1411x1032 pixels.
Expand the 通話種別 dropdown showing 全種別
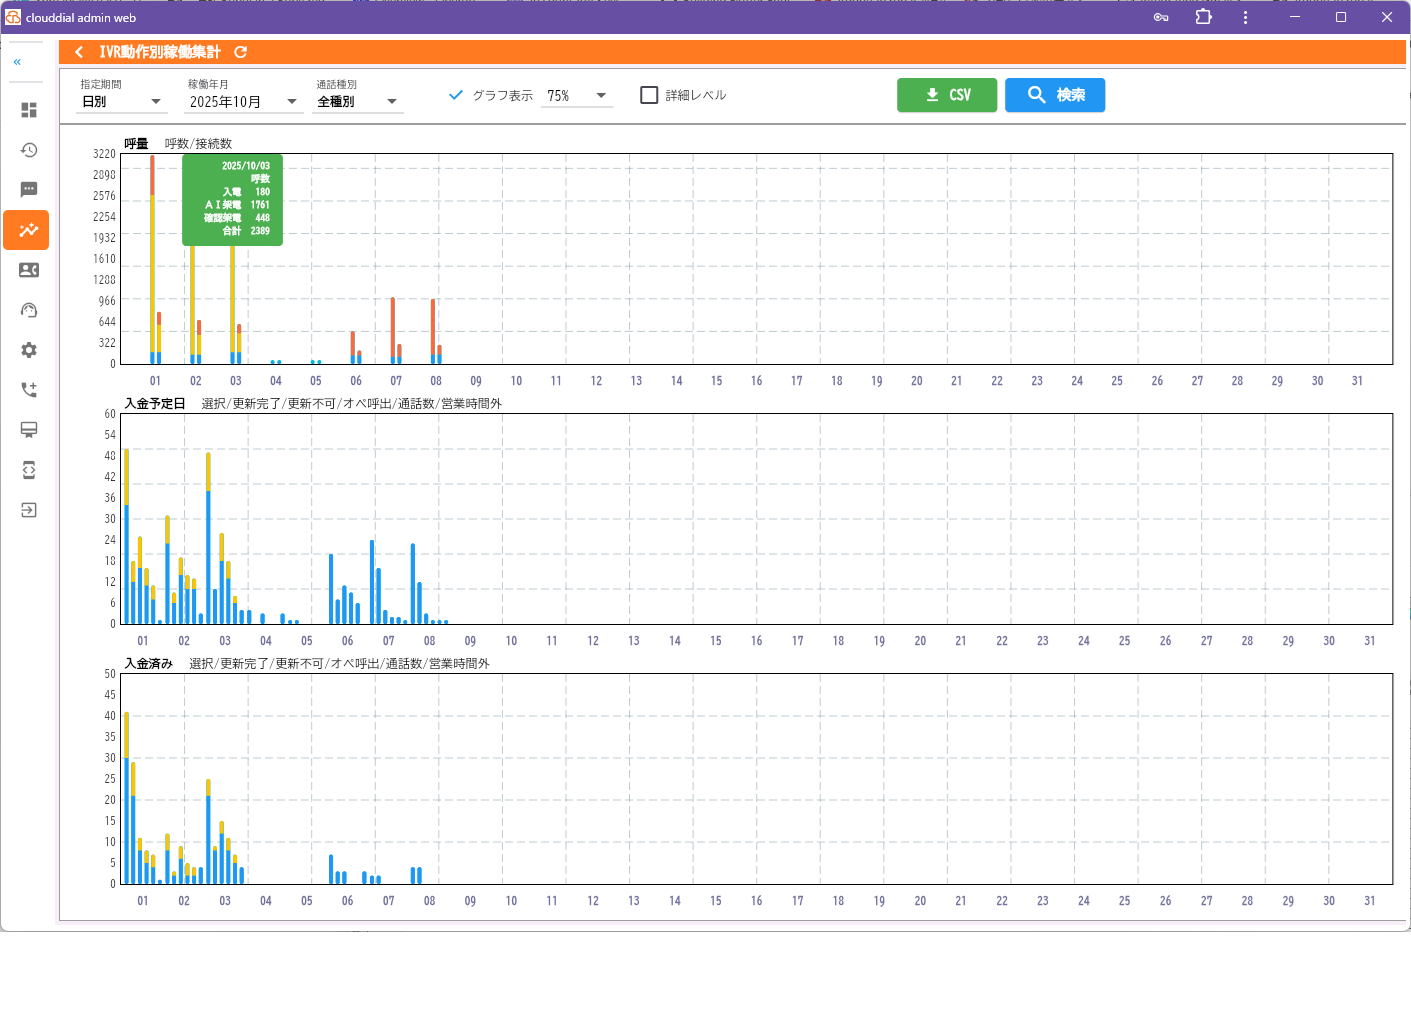click(357, 101)
